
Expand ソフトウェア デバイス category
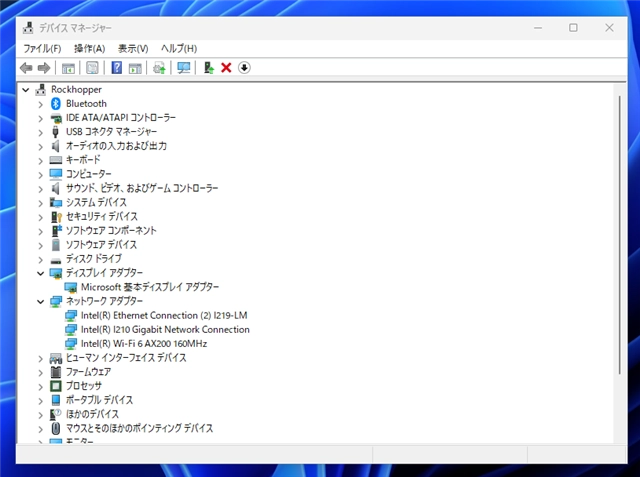[x=40, y=246]
